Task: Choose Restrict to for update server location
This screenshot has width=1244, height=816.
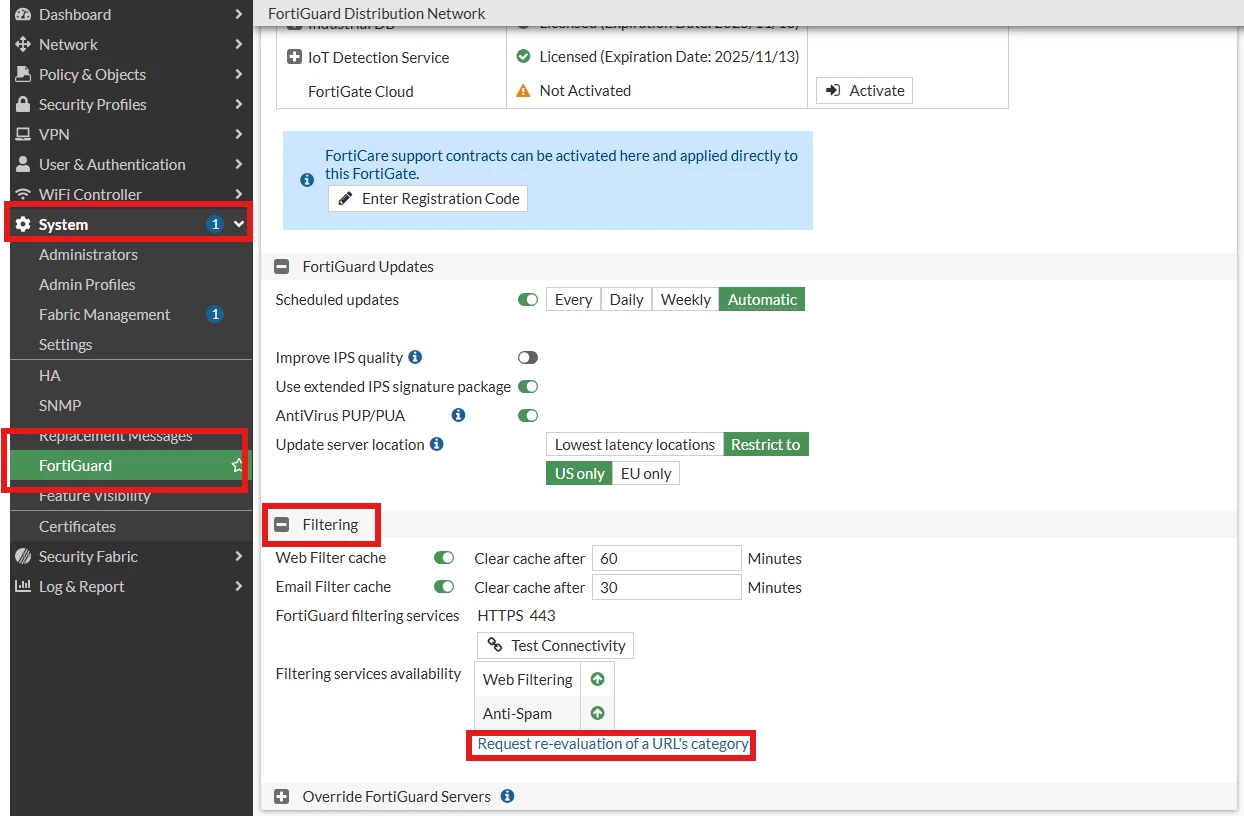Action: coord(766,444)
